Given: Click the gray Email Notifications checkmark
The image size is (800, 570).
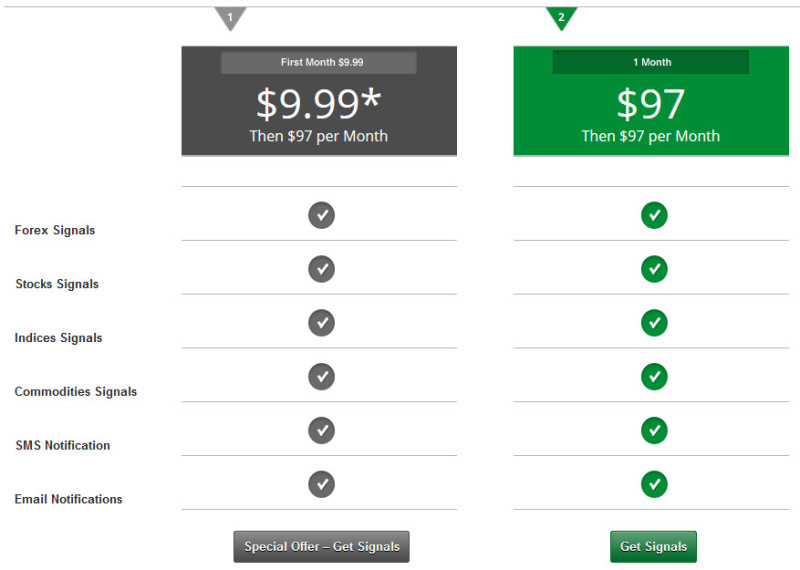Looking at the screenshot, I should [x=321, y=484].
